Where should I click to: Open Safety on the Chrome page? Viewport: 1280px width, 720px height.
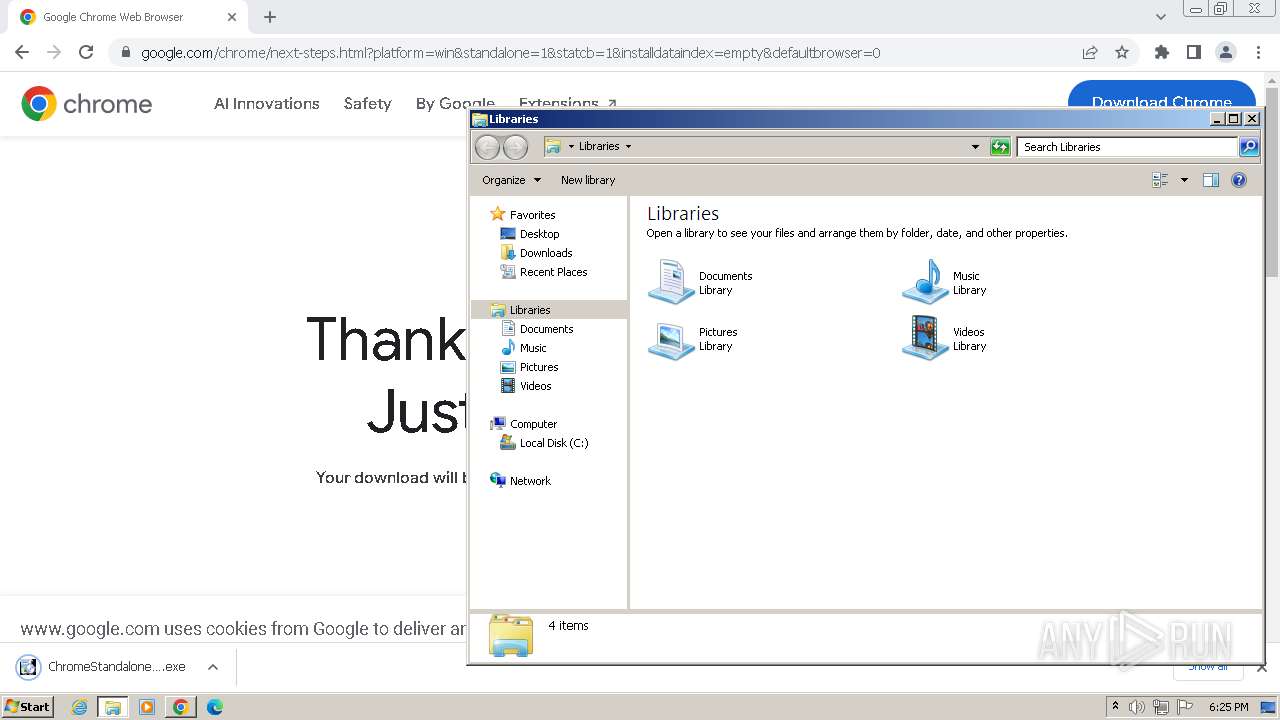tap(367, 103)
